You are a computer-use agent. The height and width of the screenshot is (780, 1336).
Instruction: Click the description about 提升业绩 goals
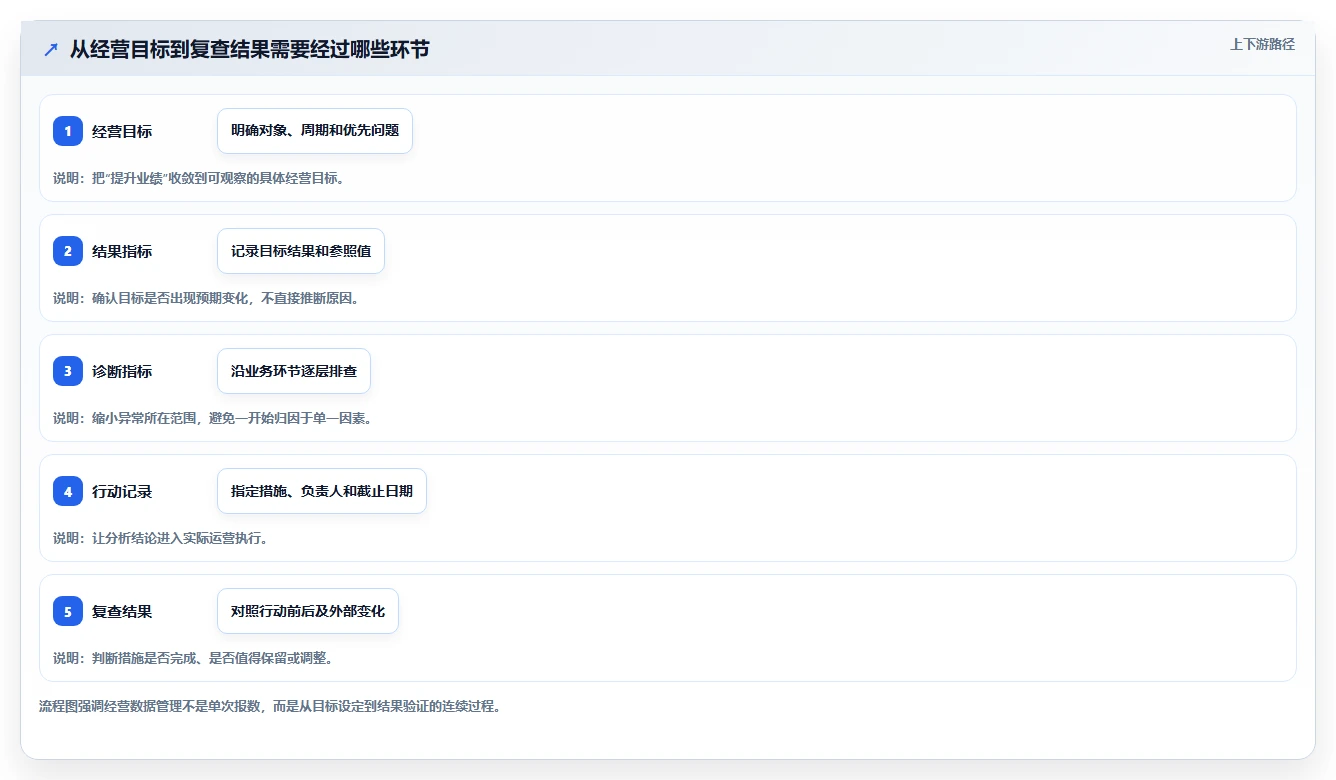(x=199, y=178)
